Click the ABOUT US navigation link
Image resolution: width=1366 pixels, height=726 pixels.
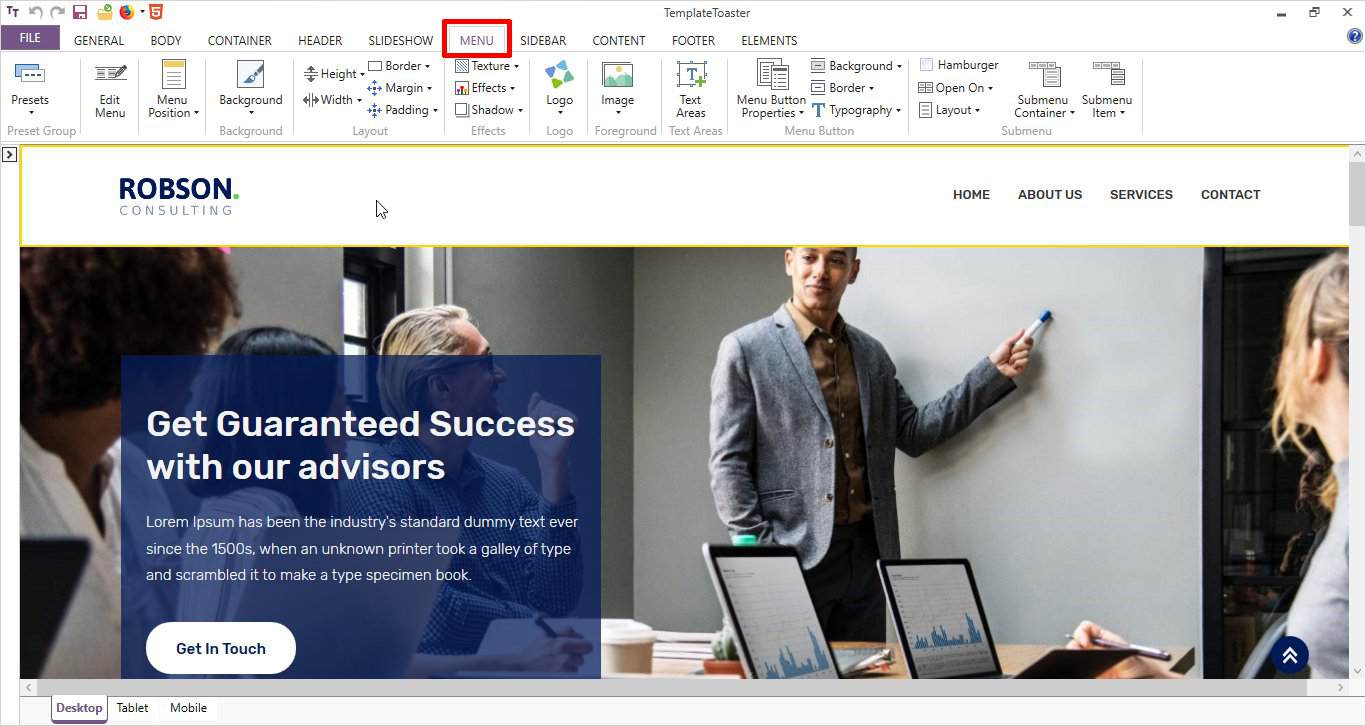click(1049, 195)
